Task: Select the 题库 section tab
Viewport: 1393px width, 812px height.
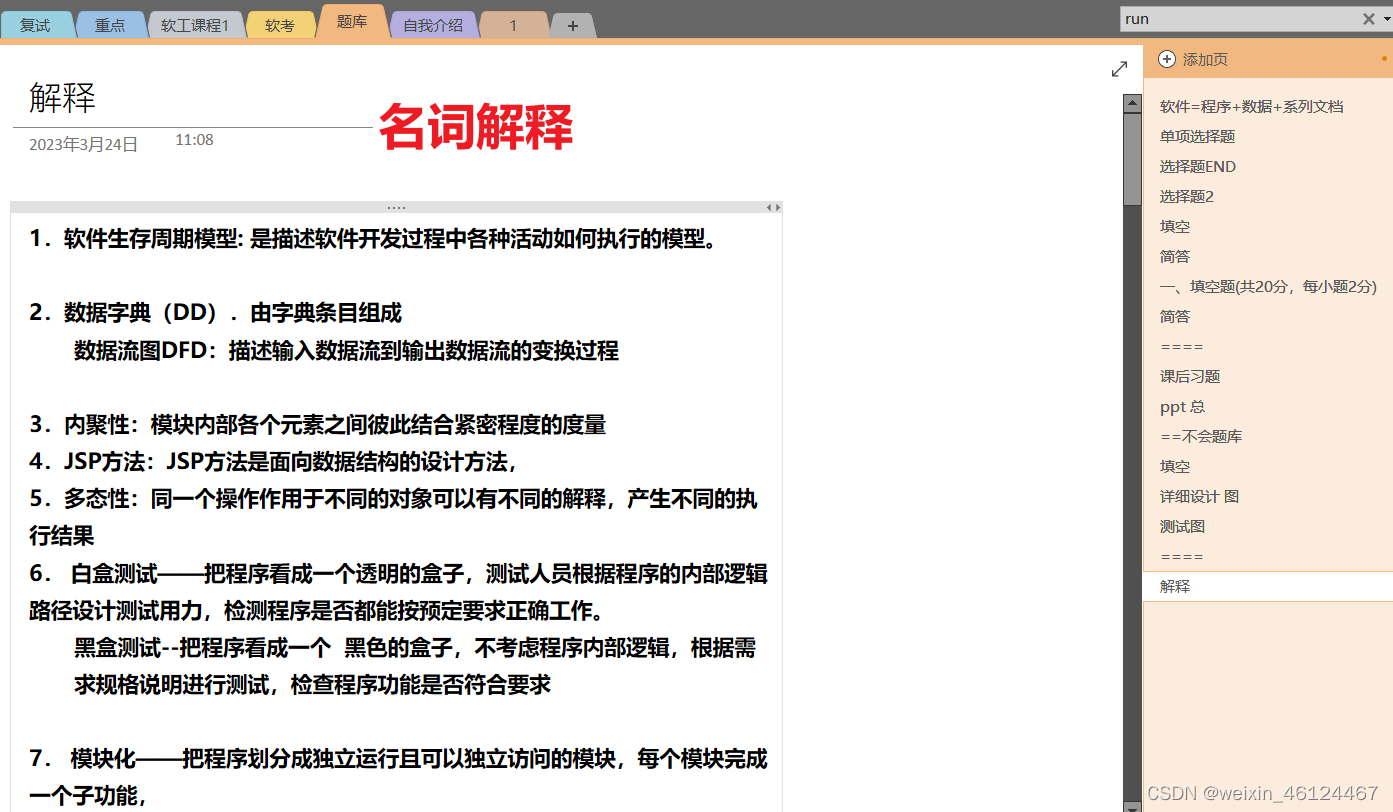Action: click(352, 22)
